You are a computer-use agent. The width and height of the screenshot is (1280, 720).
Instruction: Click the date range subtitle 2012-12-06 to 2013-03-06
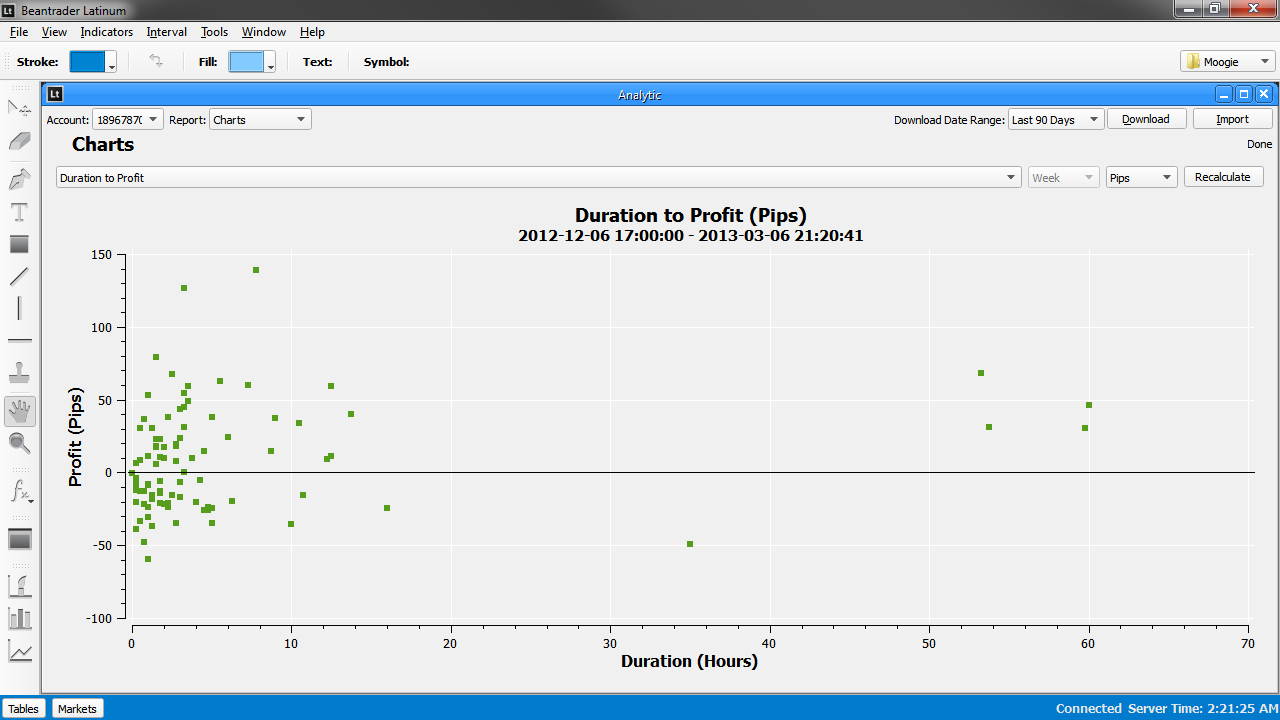coord(691,236)
